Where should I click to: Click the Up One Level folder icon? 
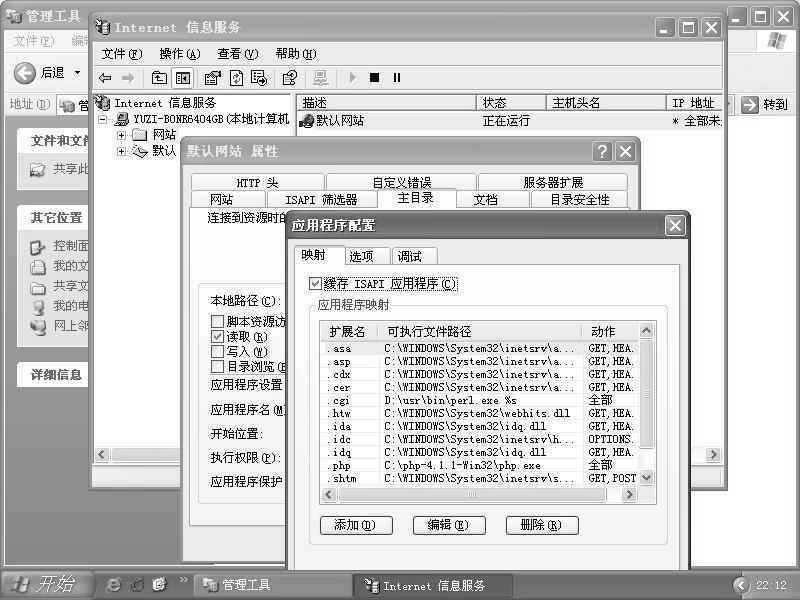click(158, 77)
